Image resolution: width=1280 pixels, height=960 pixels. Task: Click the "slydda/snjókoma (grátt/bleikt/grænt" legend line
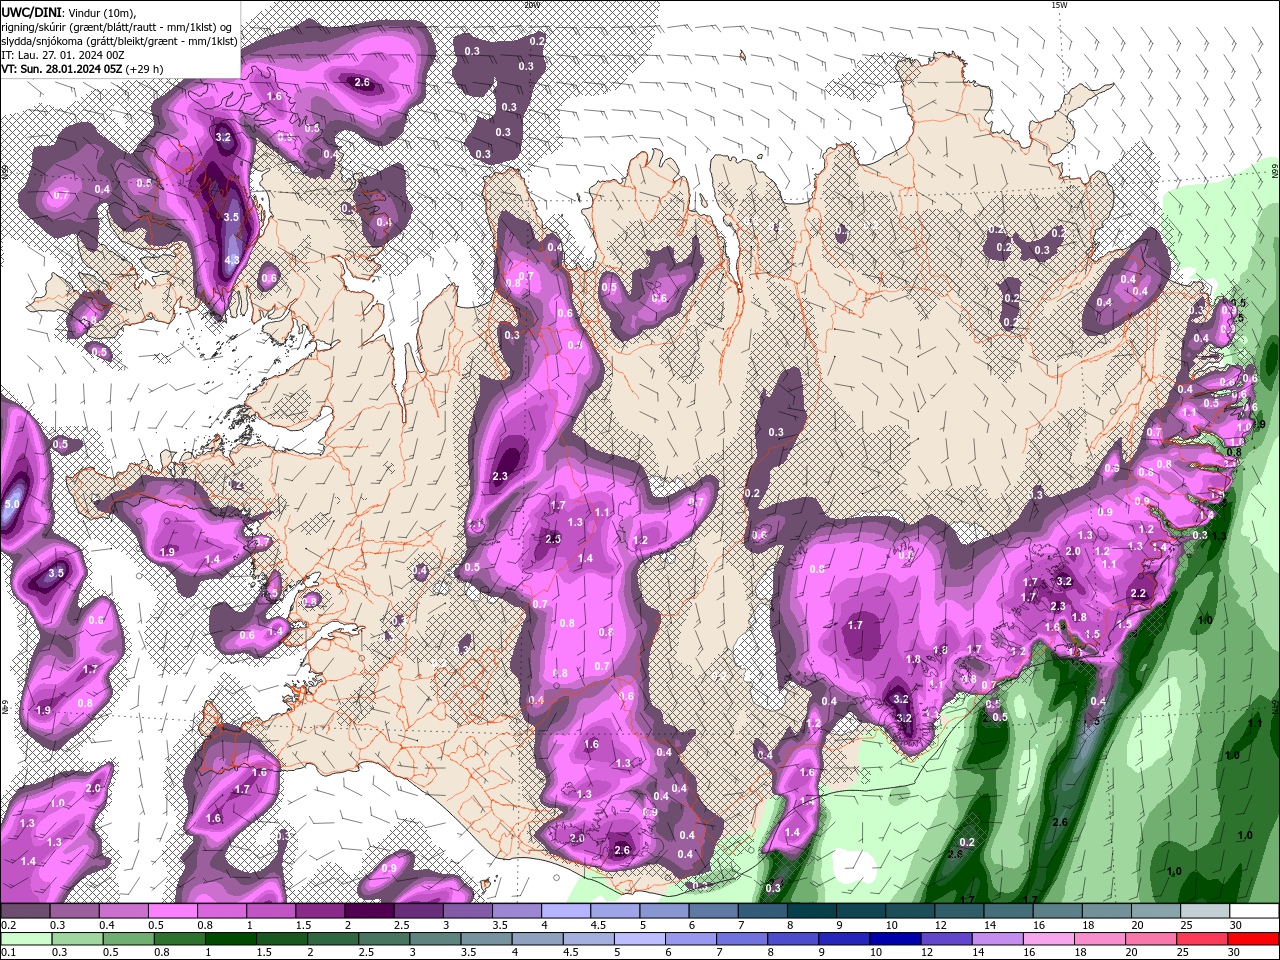pos(119,41)
